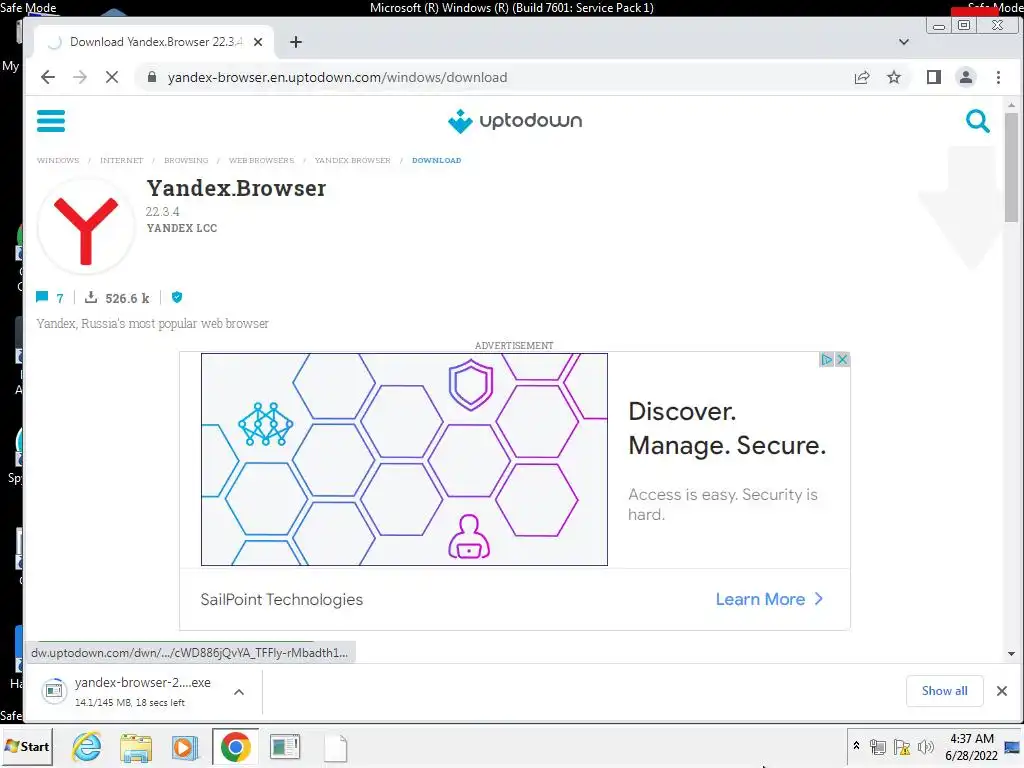Image resolution: width=1024 pixels, height=768 pixels.
Task: Select the Download Yandex.Browser tab
Action: tap(154, 42)
